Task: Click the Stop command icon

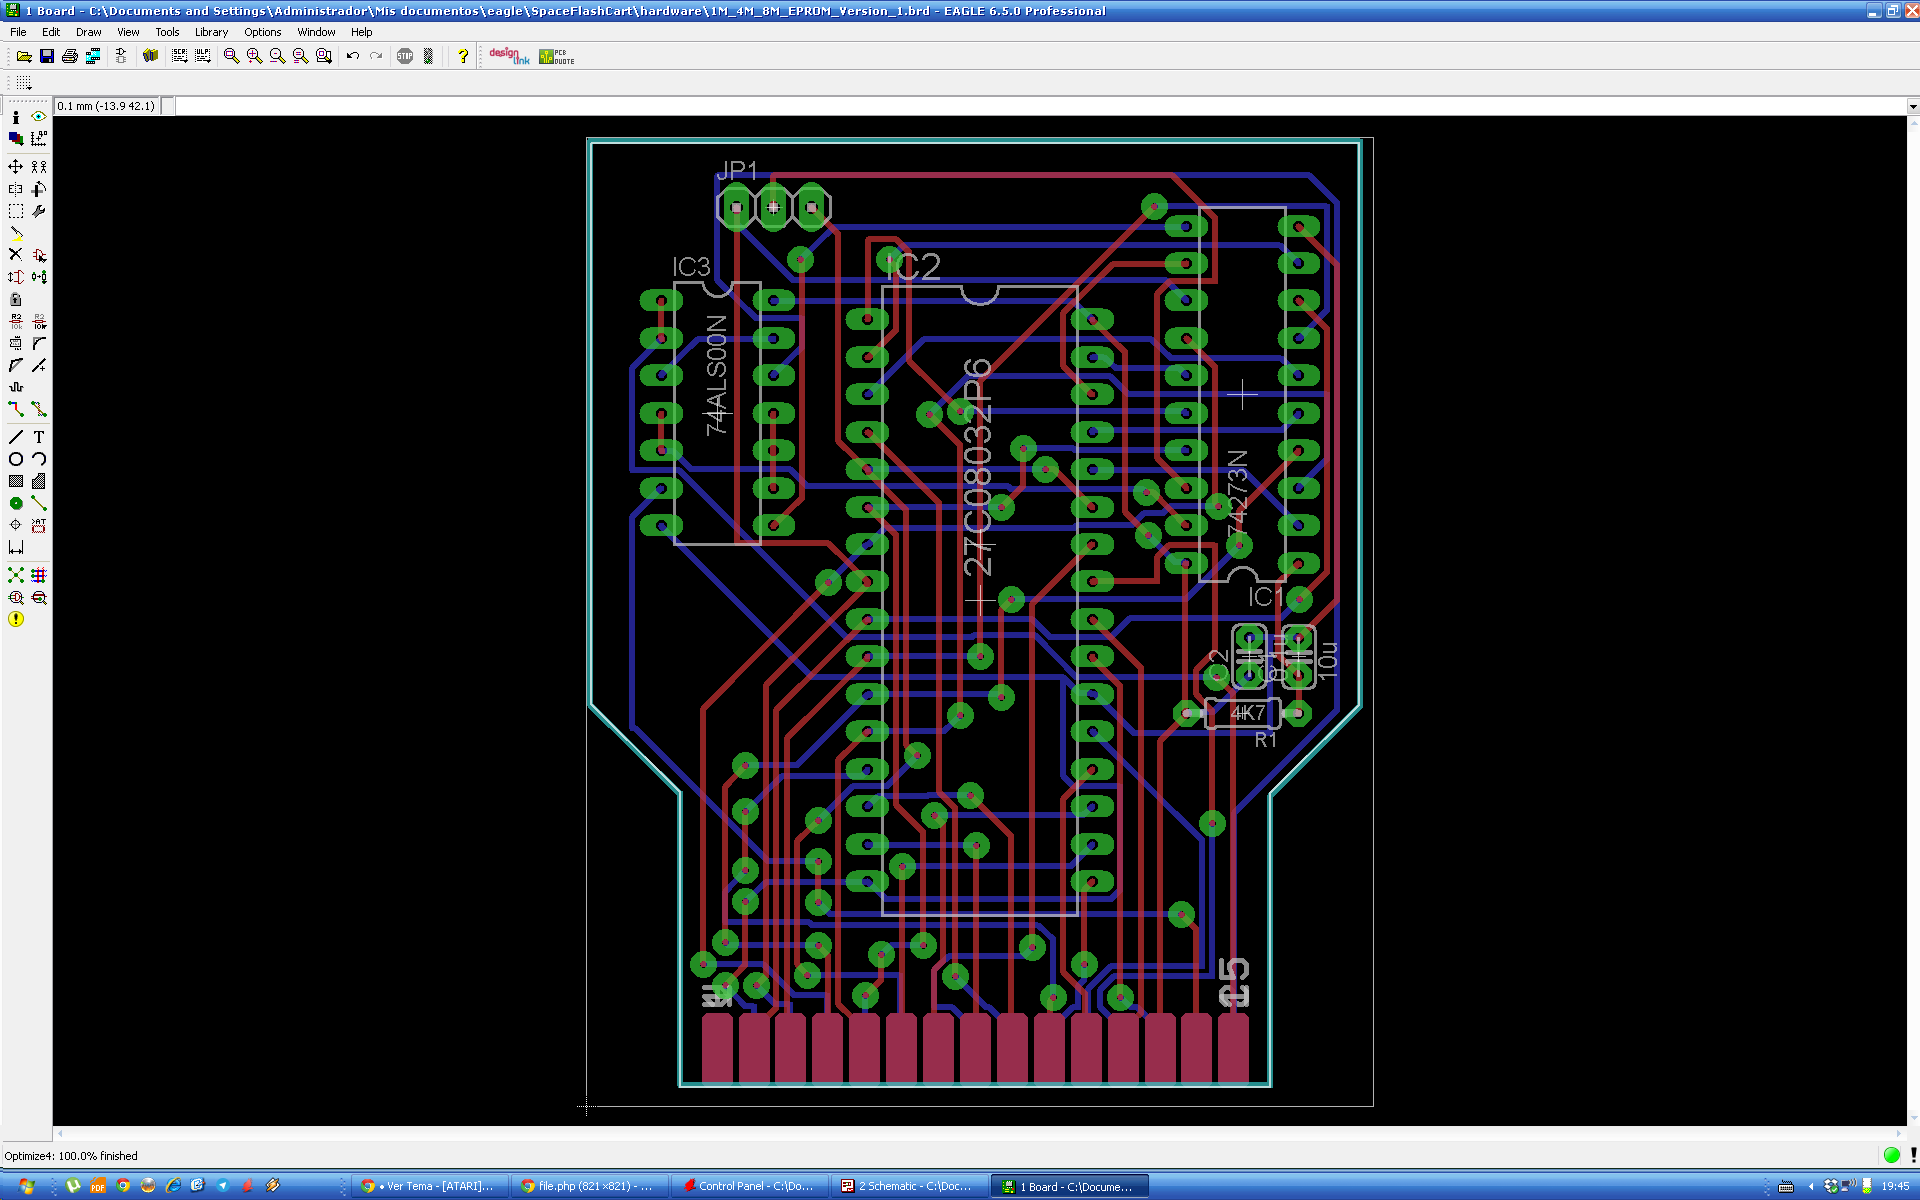Action: coord(405,56)
